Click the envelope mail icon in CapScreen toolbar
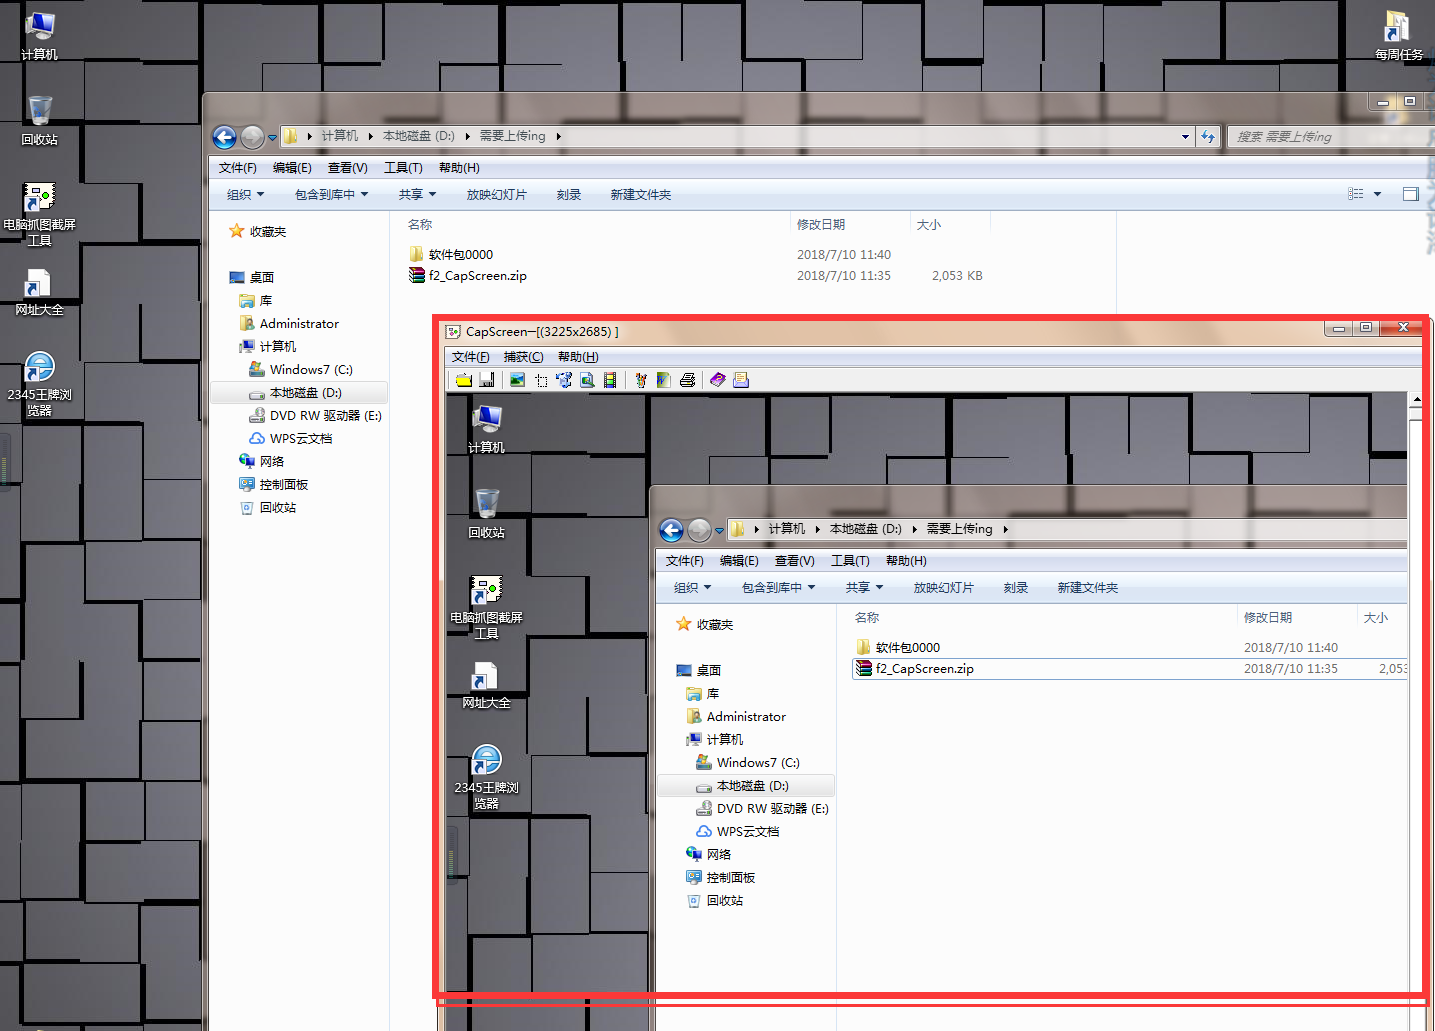The height and width of the screenshot is (1031, 1435). coord(741,380)
